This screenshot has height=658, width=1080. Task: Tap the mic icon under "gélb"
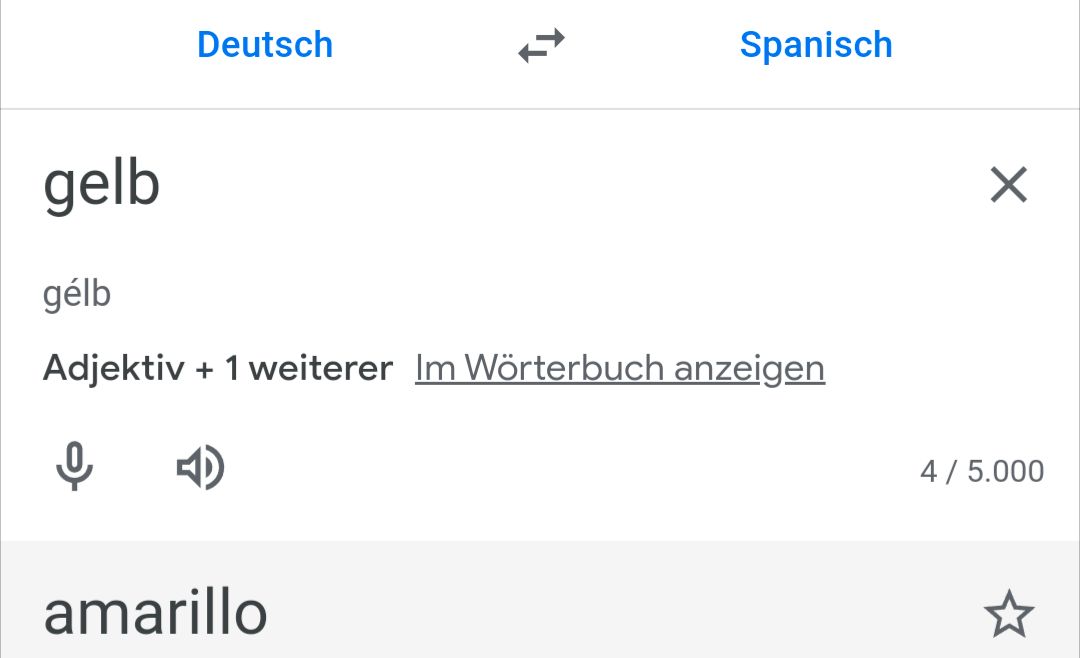(x=75, y=467)
